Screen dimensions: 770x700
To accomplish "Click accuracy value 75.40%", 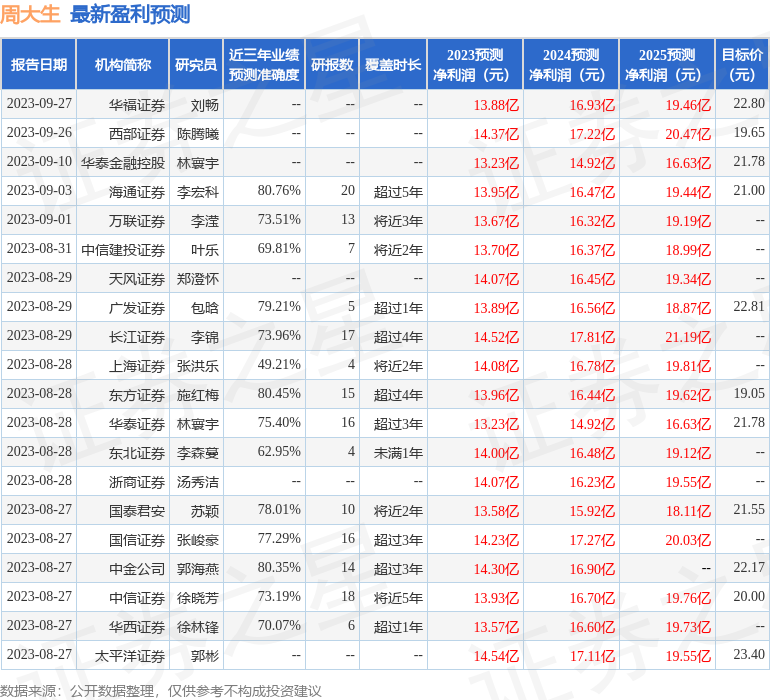I will pyautogui.click(x=279, y=422).
